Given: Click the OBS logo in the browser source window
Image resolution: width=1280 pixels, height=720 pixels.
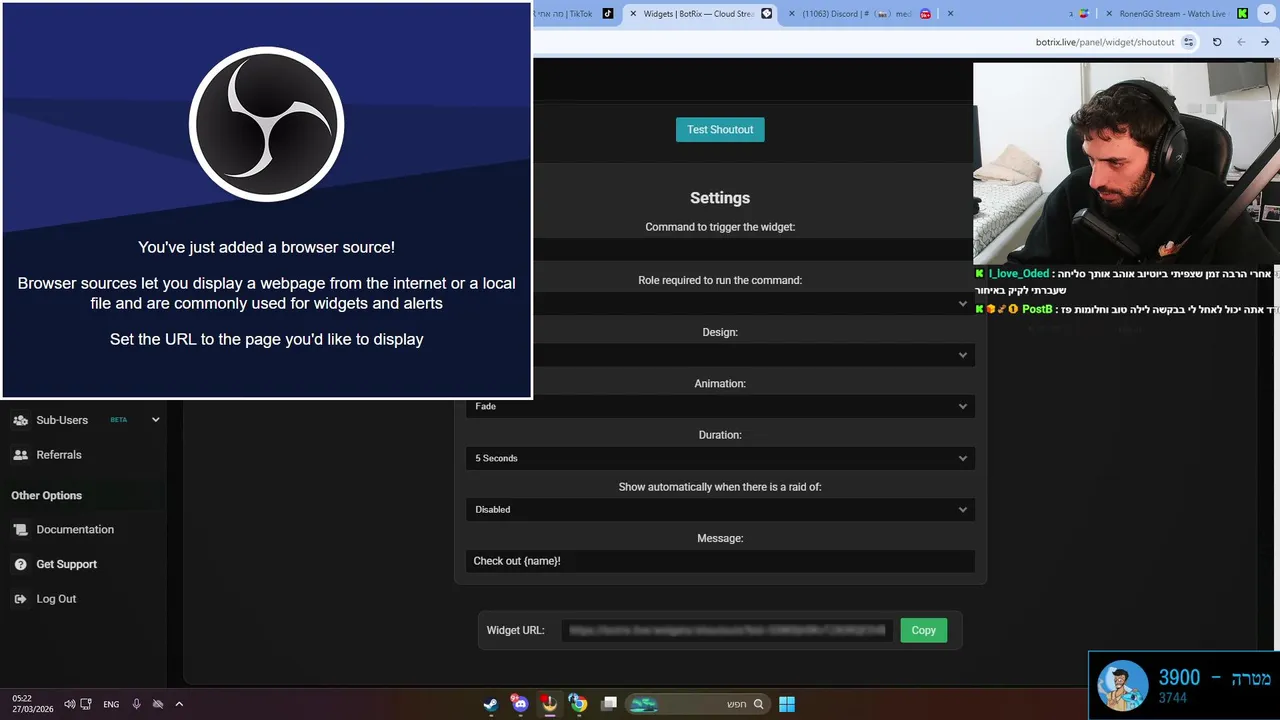Looking at the screenshot, I should (267, 124).
